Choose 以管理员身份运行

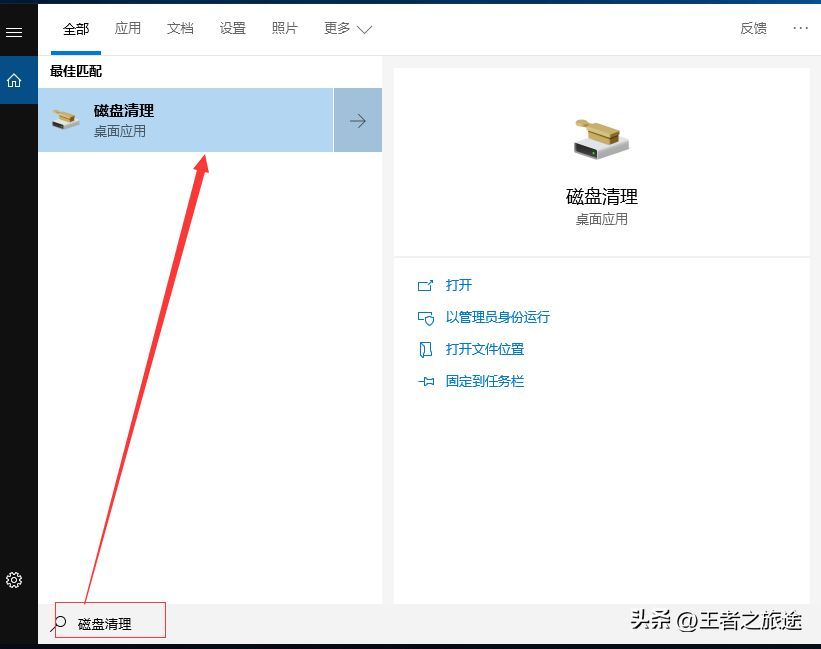(x=497, y=317)
